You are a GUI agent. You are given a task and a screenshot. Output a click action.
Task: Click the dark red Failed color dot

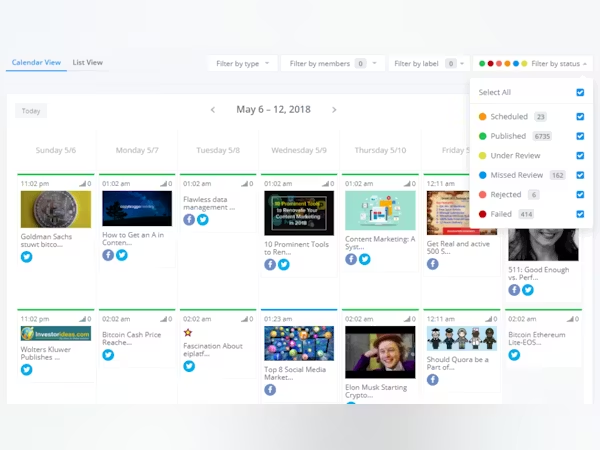tap(483, 214)
